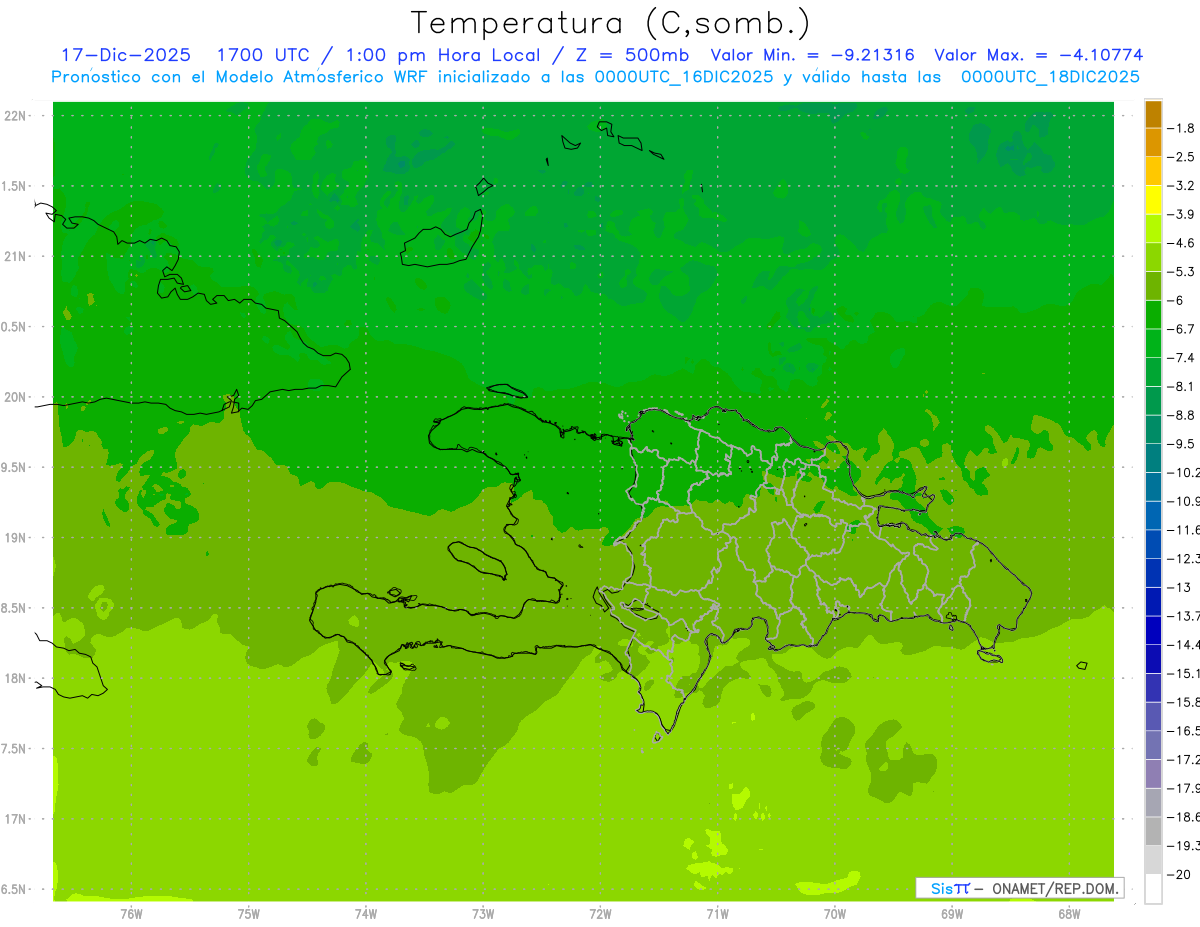
Task: Click the '-7.4' colorbar label
Action: (x=1183, y=358)
